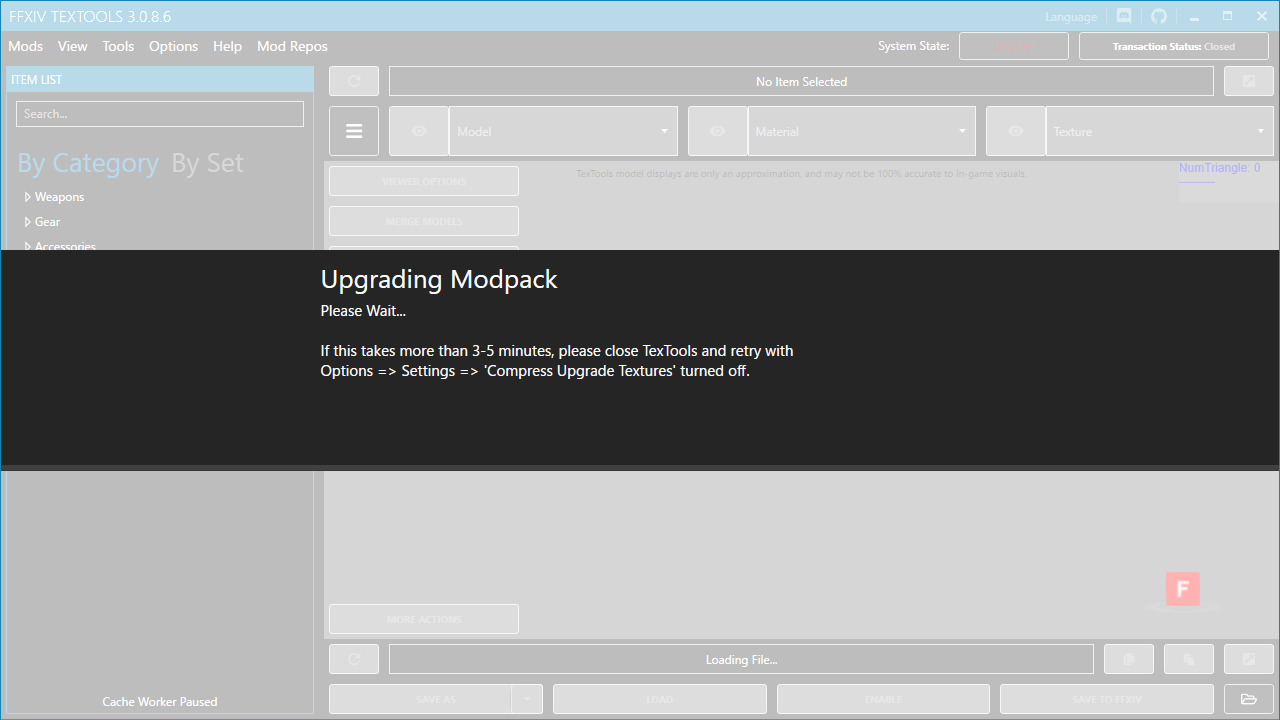This screenshot has width=1280, height=720.
Task: Open the Discord link in the title bar
Action: [1124, 16]
